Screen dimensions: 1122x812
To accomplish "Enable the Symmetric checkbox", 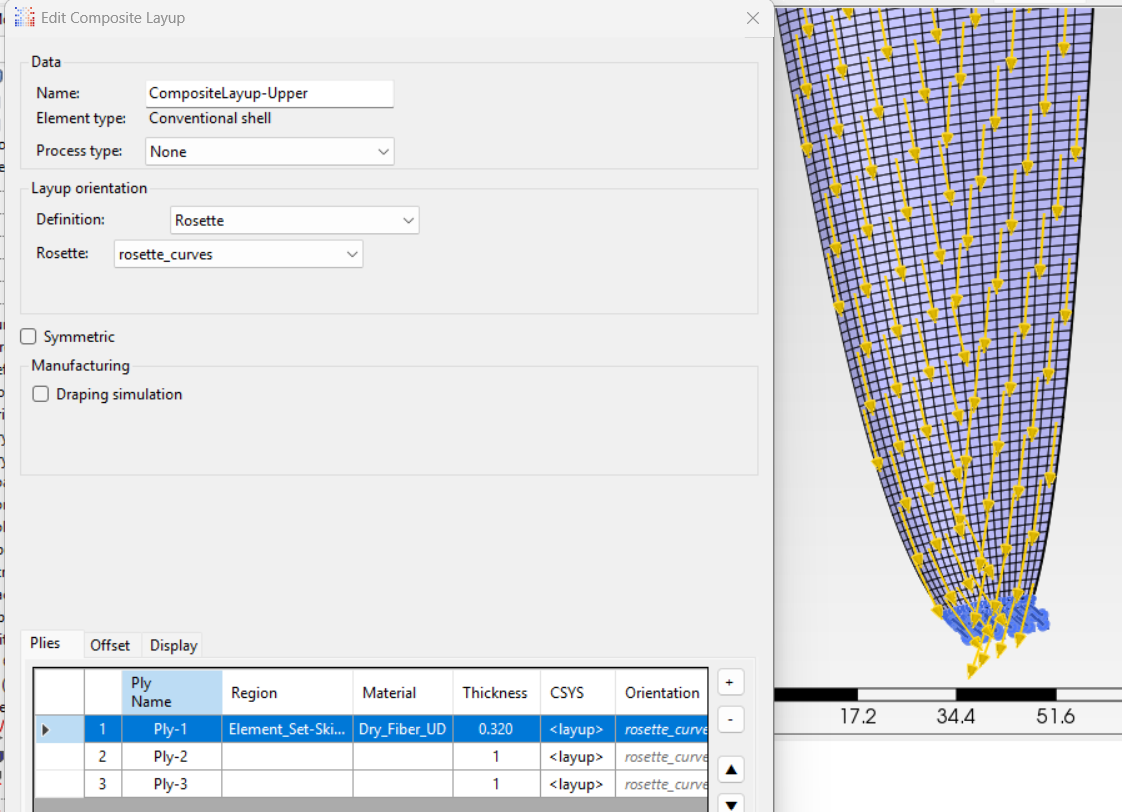I will point(28,336).
